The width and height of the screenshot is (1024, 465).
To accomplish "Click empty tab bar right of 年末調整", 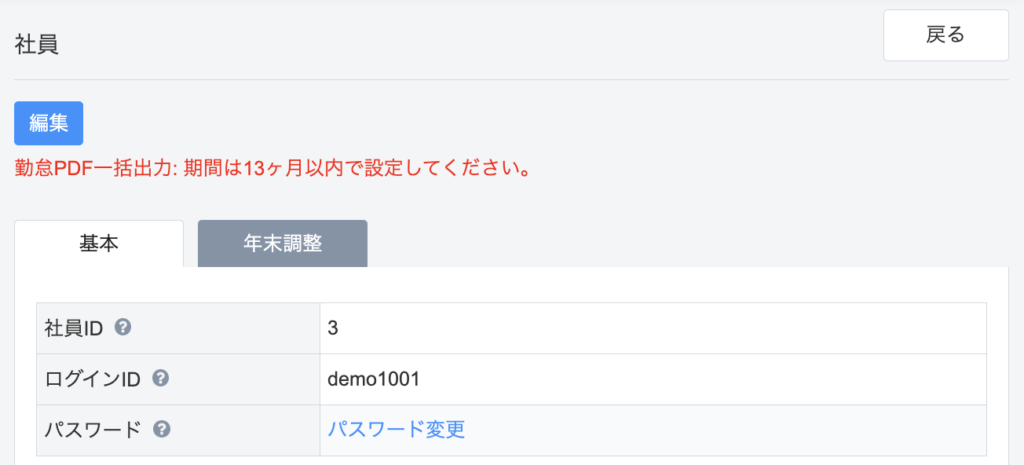I will (x=680, y=243).
